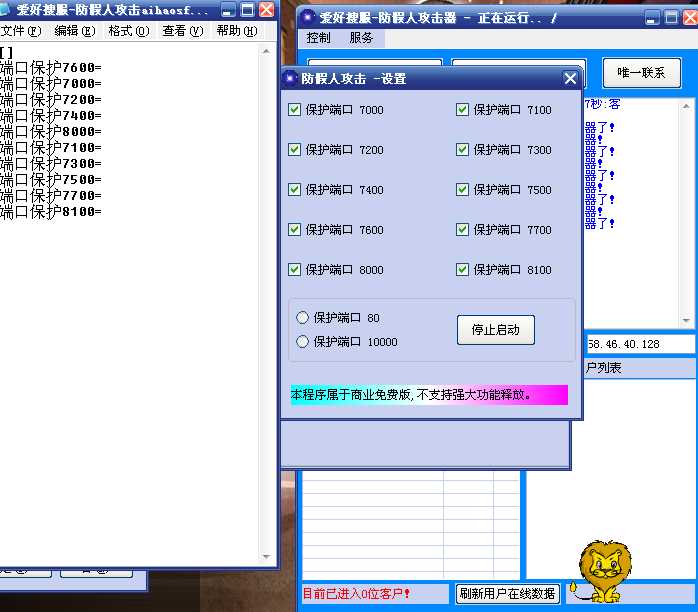
Task: Click the main attack tool window title icon
Action: (307, 16)
